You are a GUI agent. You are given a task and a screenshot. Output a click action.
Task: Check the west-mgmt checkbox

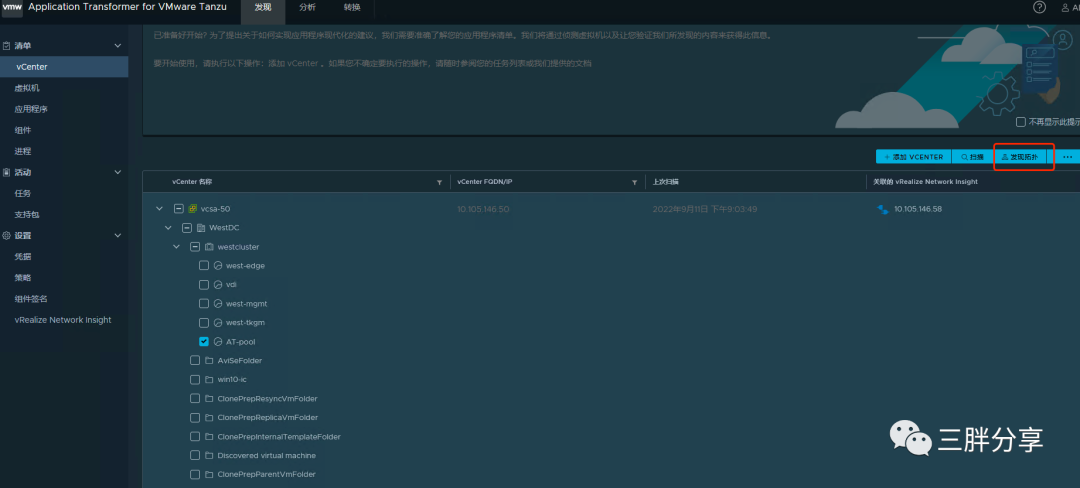pyautogui.click(x=204, y=304)
